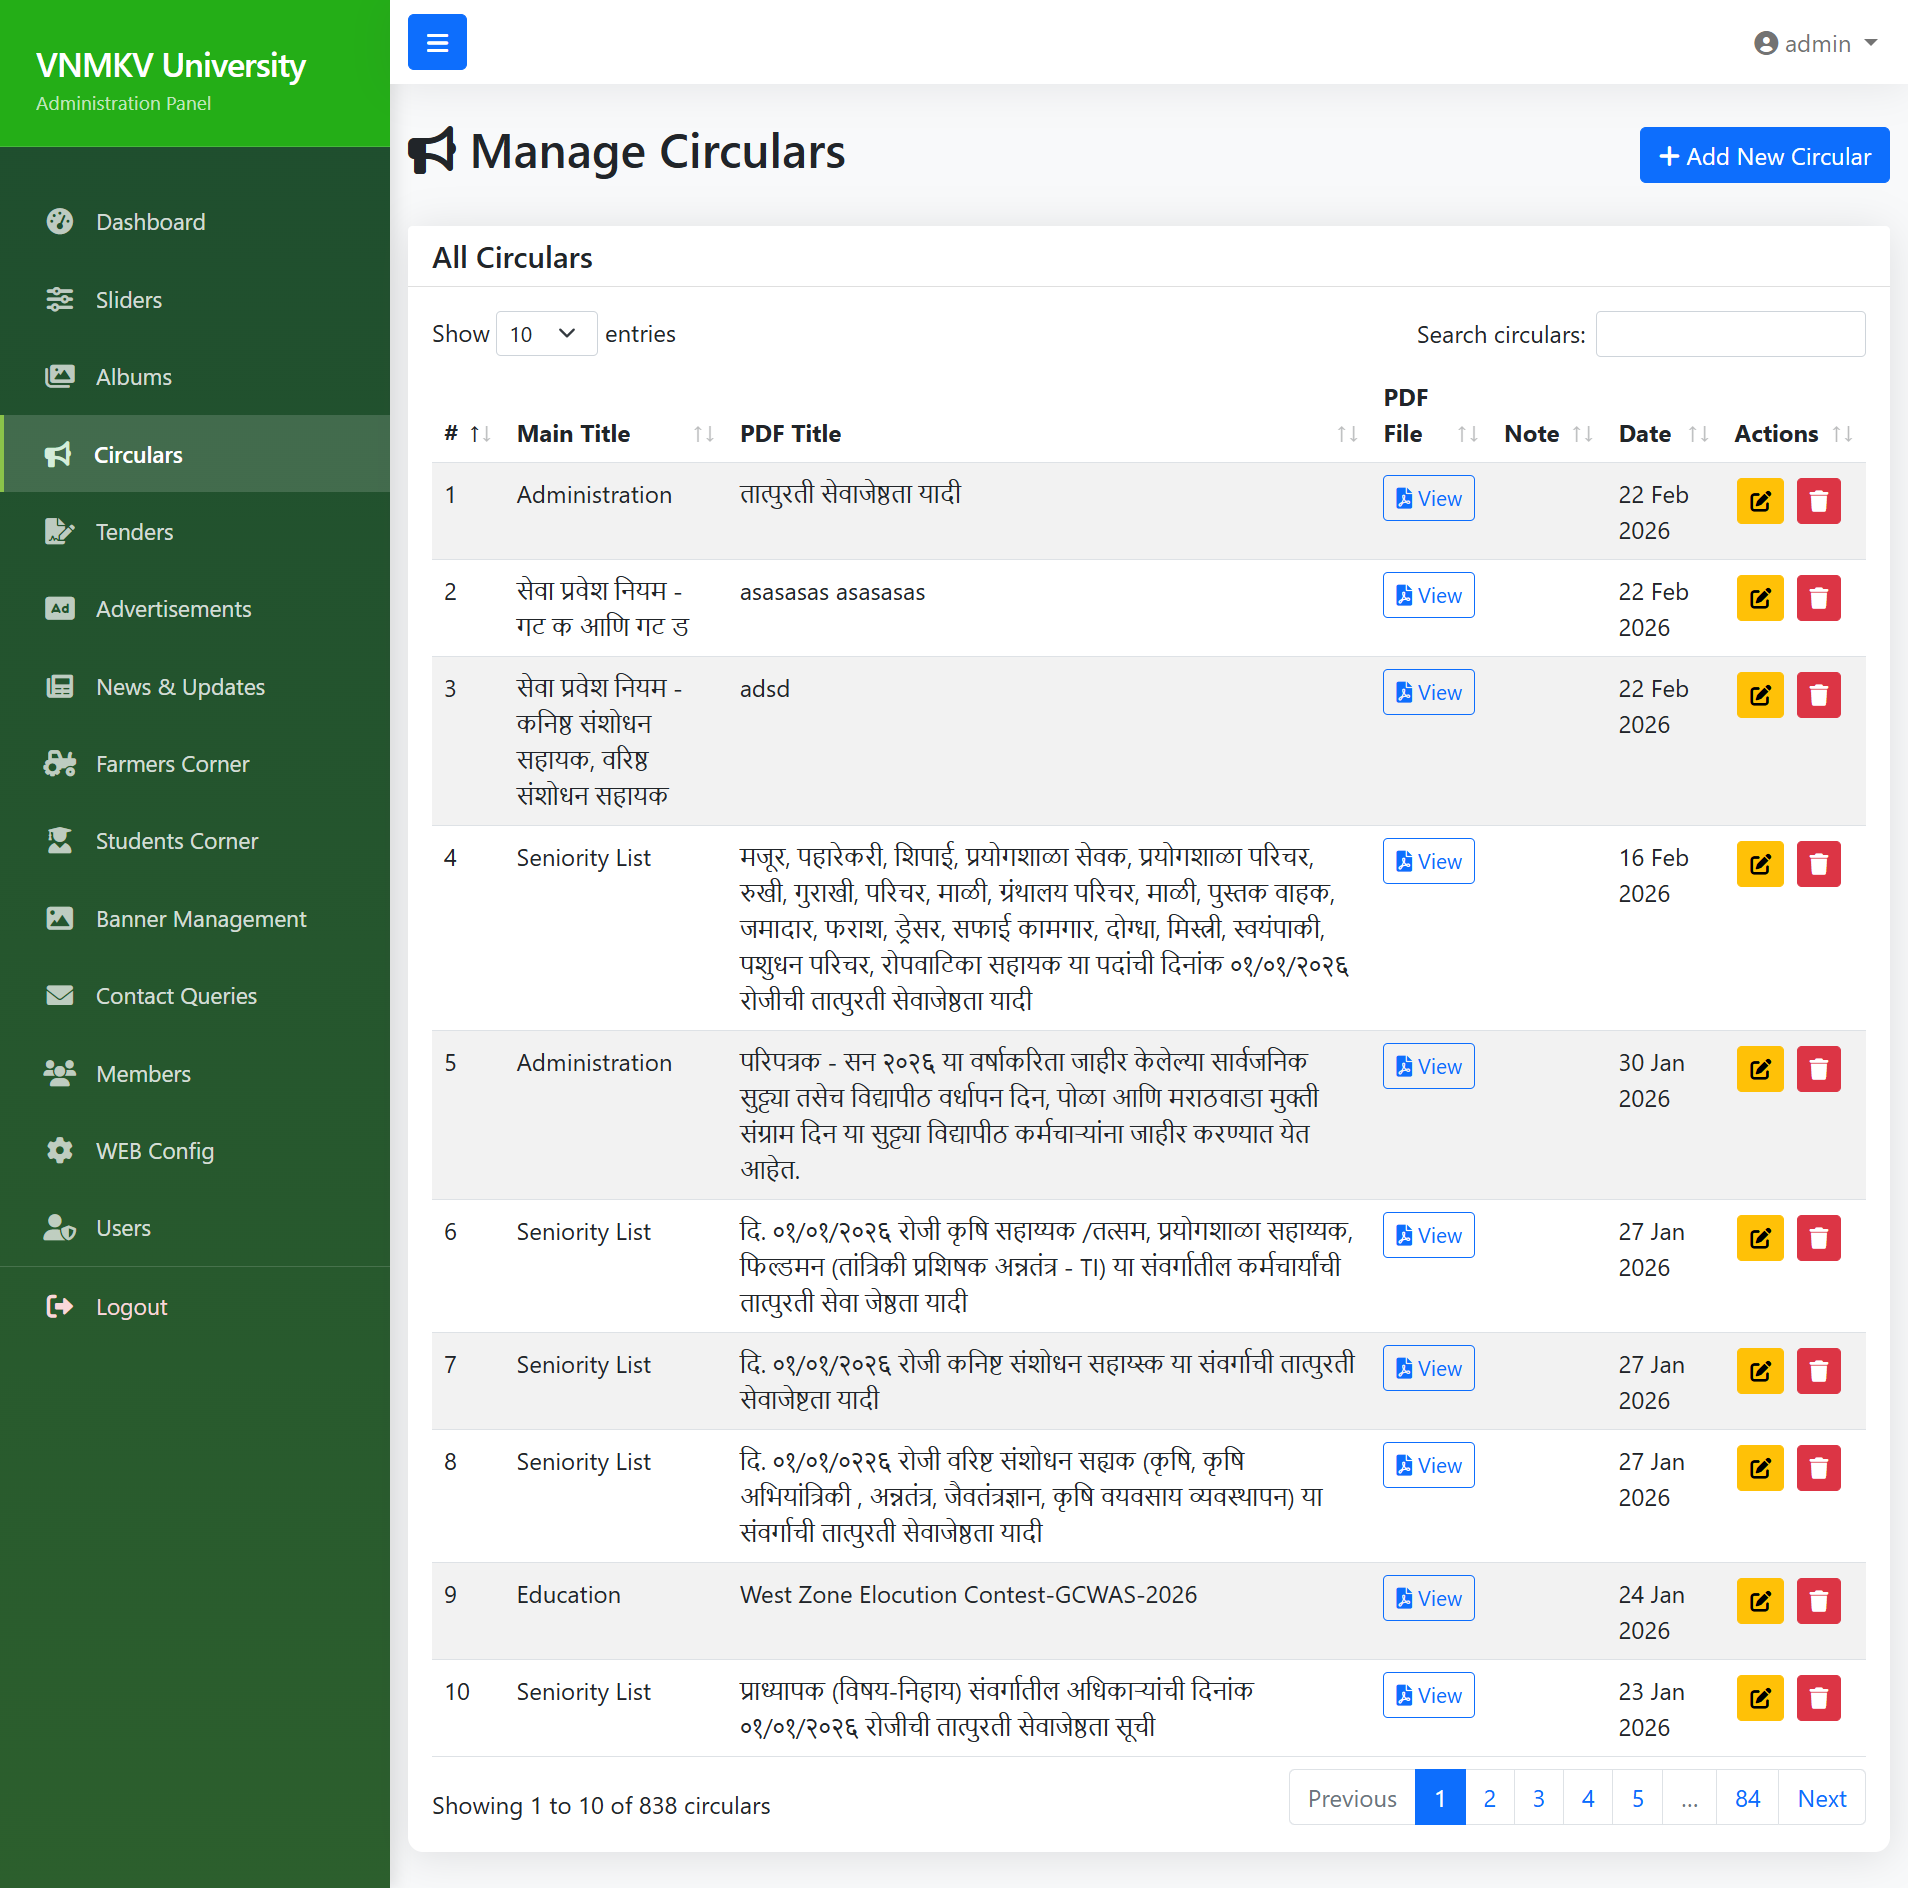Sort table by Main Title column
Viewport: 1908px width, 1888px height.
point(703,434)
